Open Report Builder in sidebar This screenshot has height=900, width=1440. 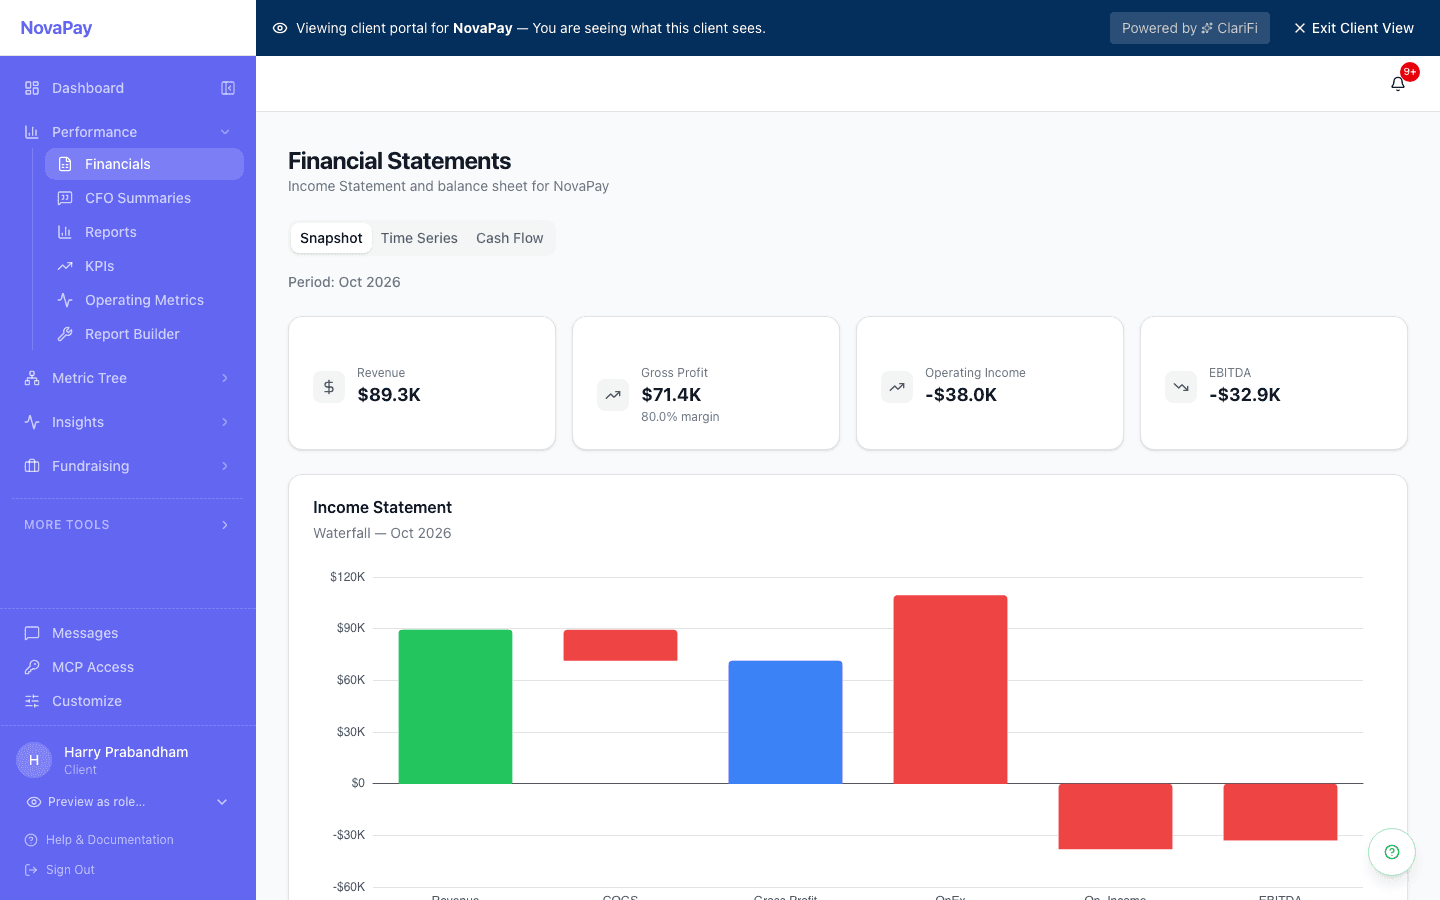point(144,334)
